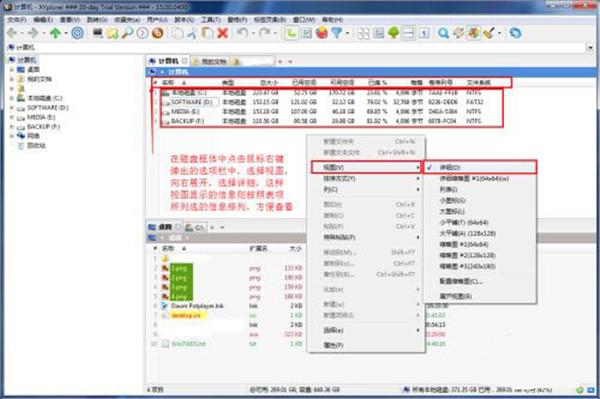The image size is (600, 399).
Task: Click the dual pane toolbar icon
Action: click(x=408, y=33)
